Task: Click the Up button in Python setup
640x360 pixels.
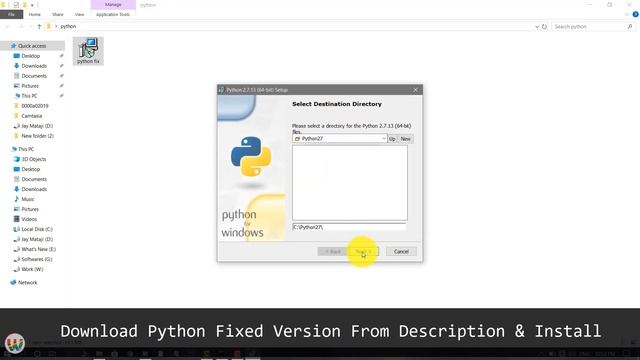Action: click(392, 139)
